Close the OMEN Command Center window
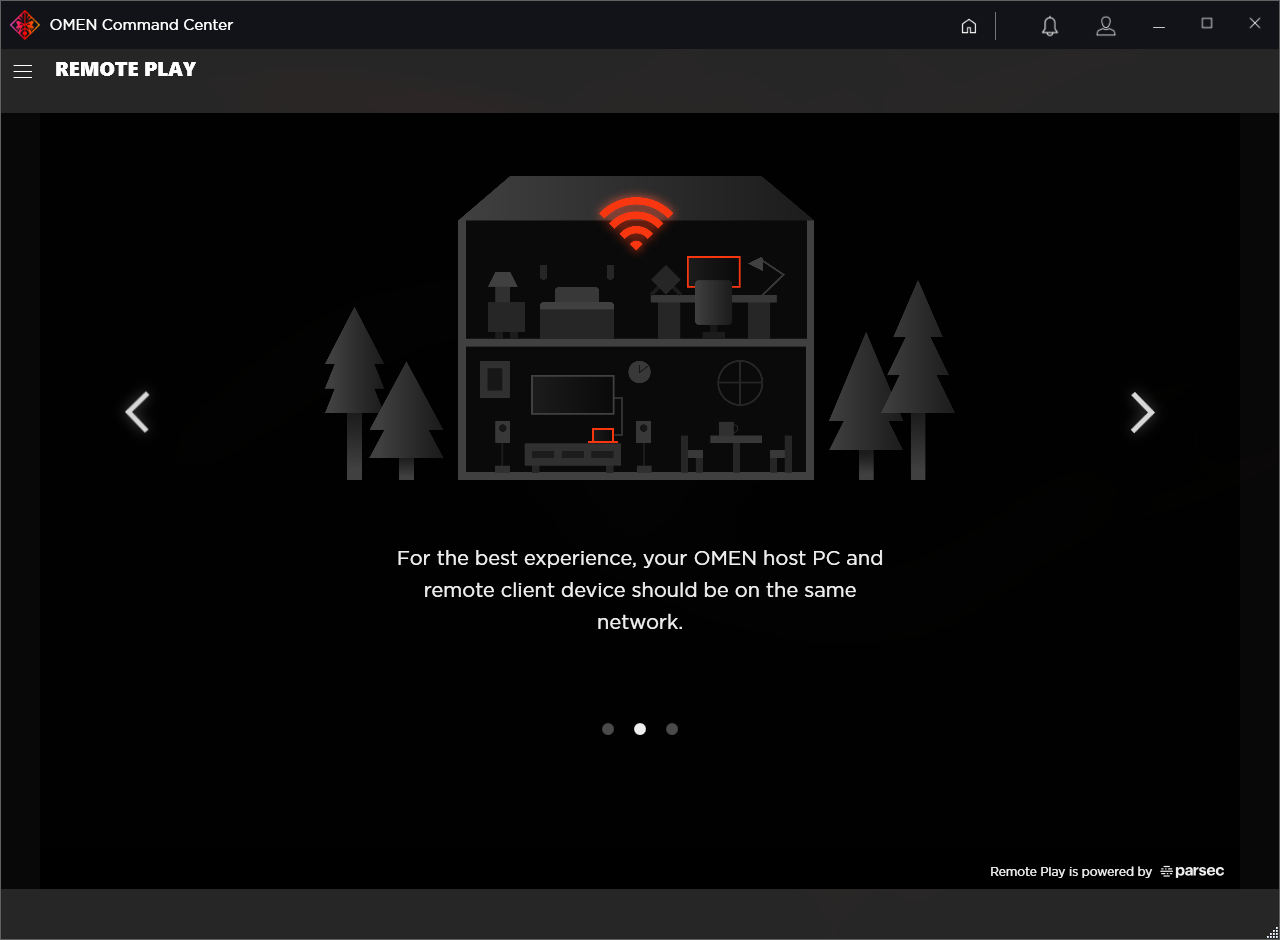Viewport: 1280px width, 940px height. click(x=1255, y=24)
